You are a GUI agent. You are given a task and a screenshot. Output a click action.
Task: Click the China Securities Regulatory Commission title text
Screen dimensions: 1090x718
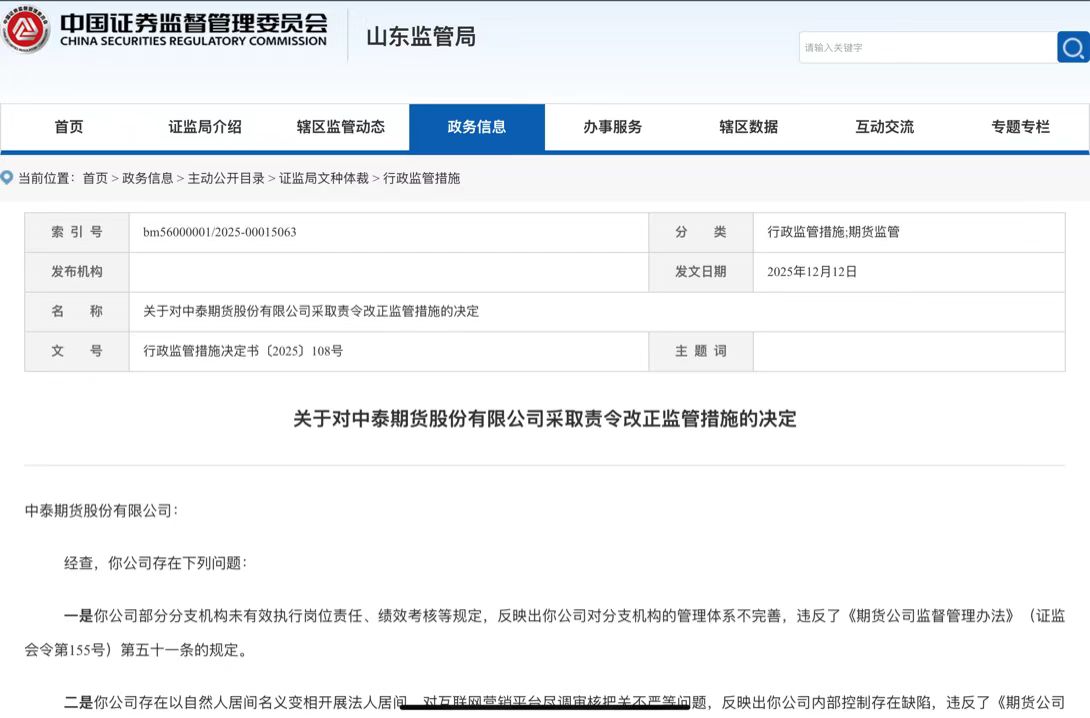tap(194, 30)
